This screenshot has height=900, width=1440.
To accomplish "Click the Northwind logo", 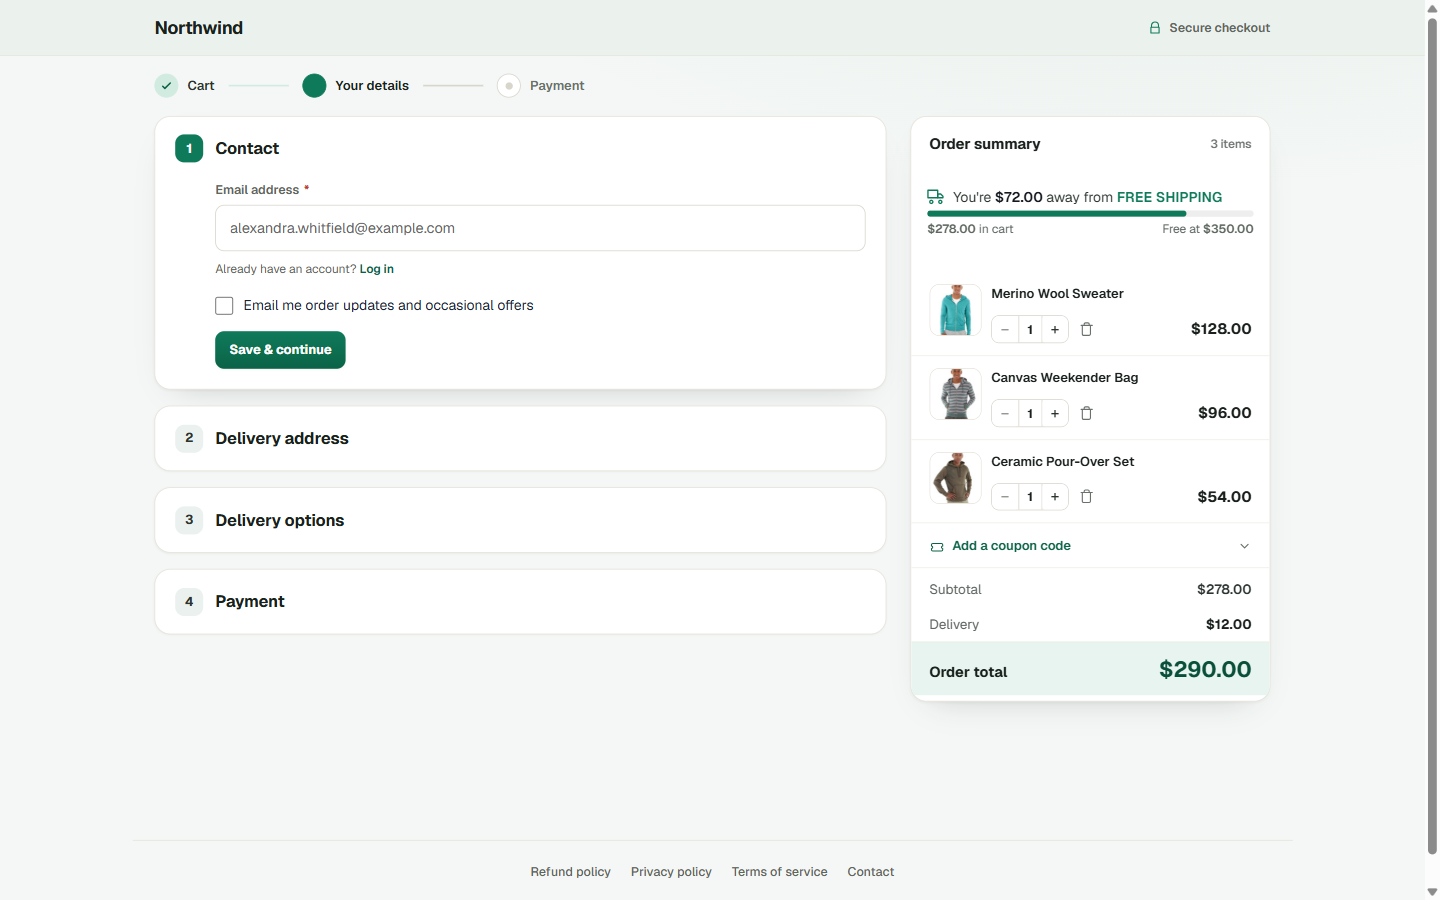I will pyautogui.click(x=198, y=28).
